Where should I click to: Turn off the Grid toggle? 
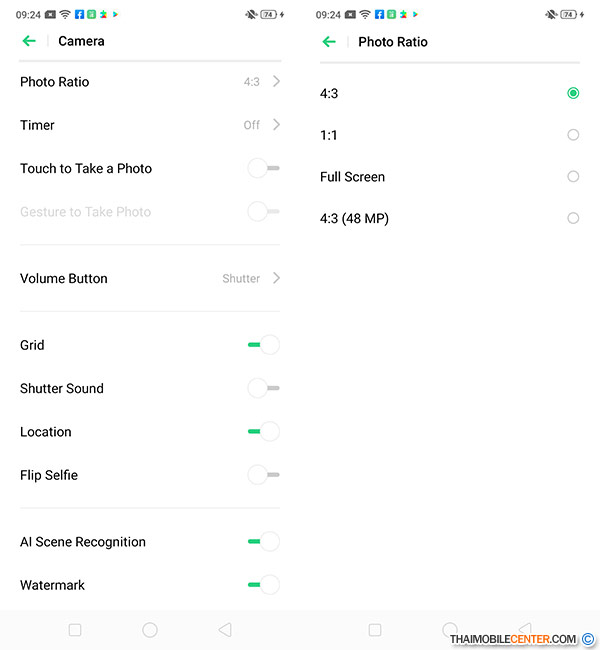tap(263, 345)
